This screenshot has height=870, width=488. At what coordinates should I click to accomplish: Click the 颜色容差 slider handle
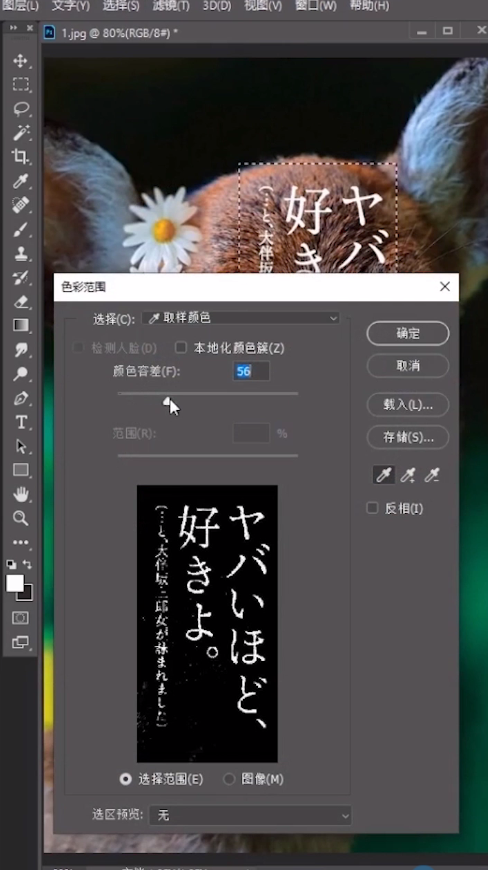coord(167,400)
